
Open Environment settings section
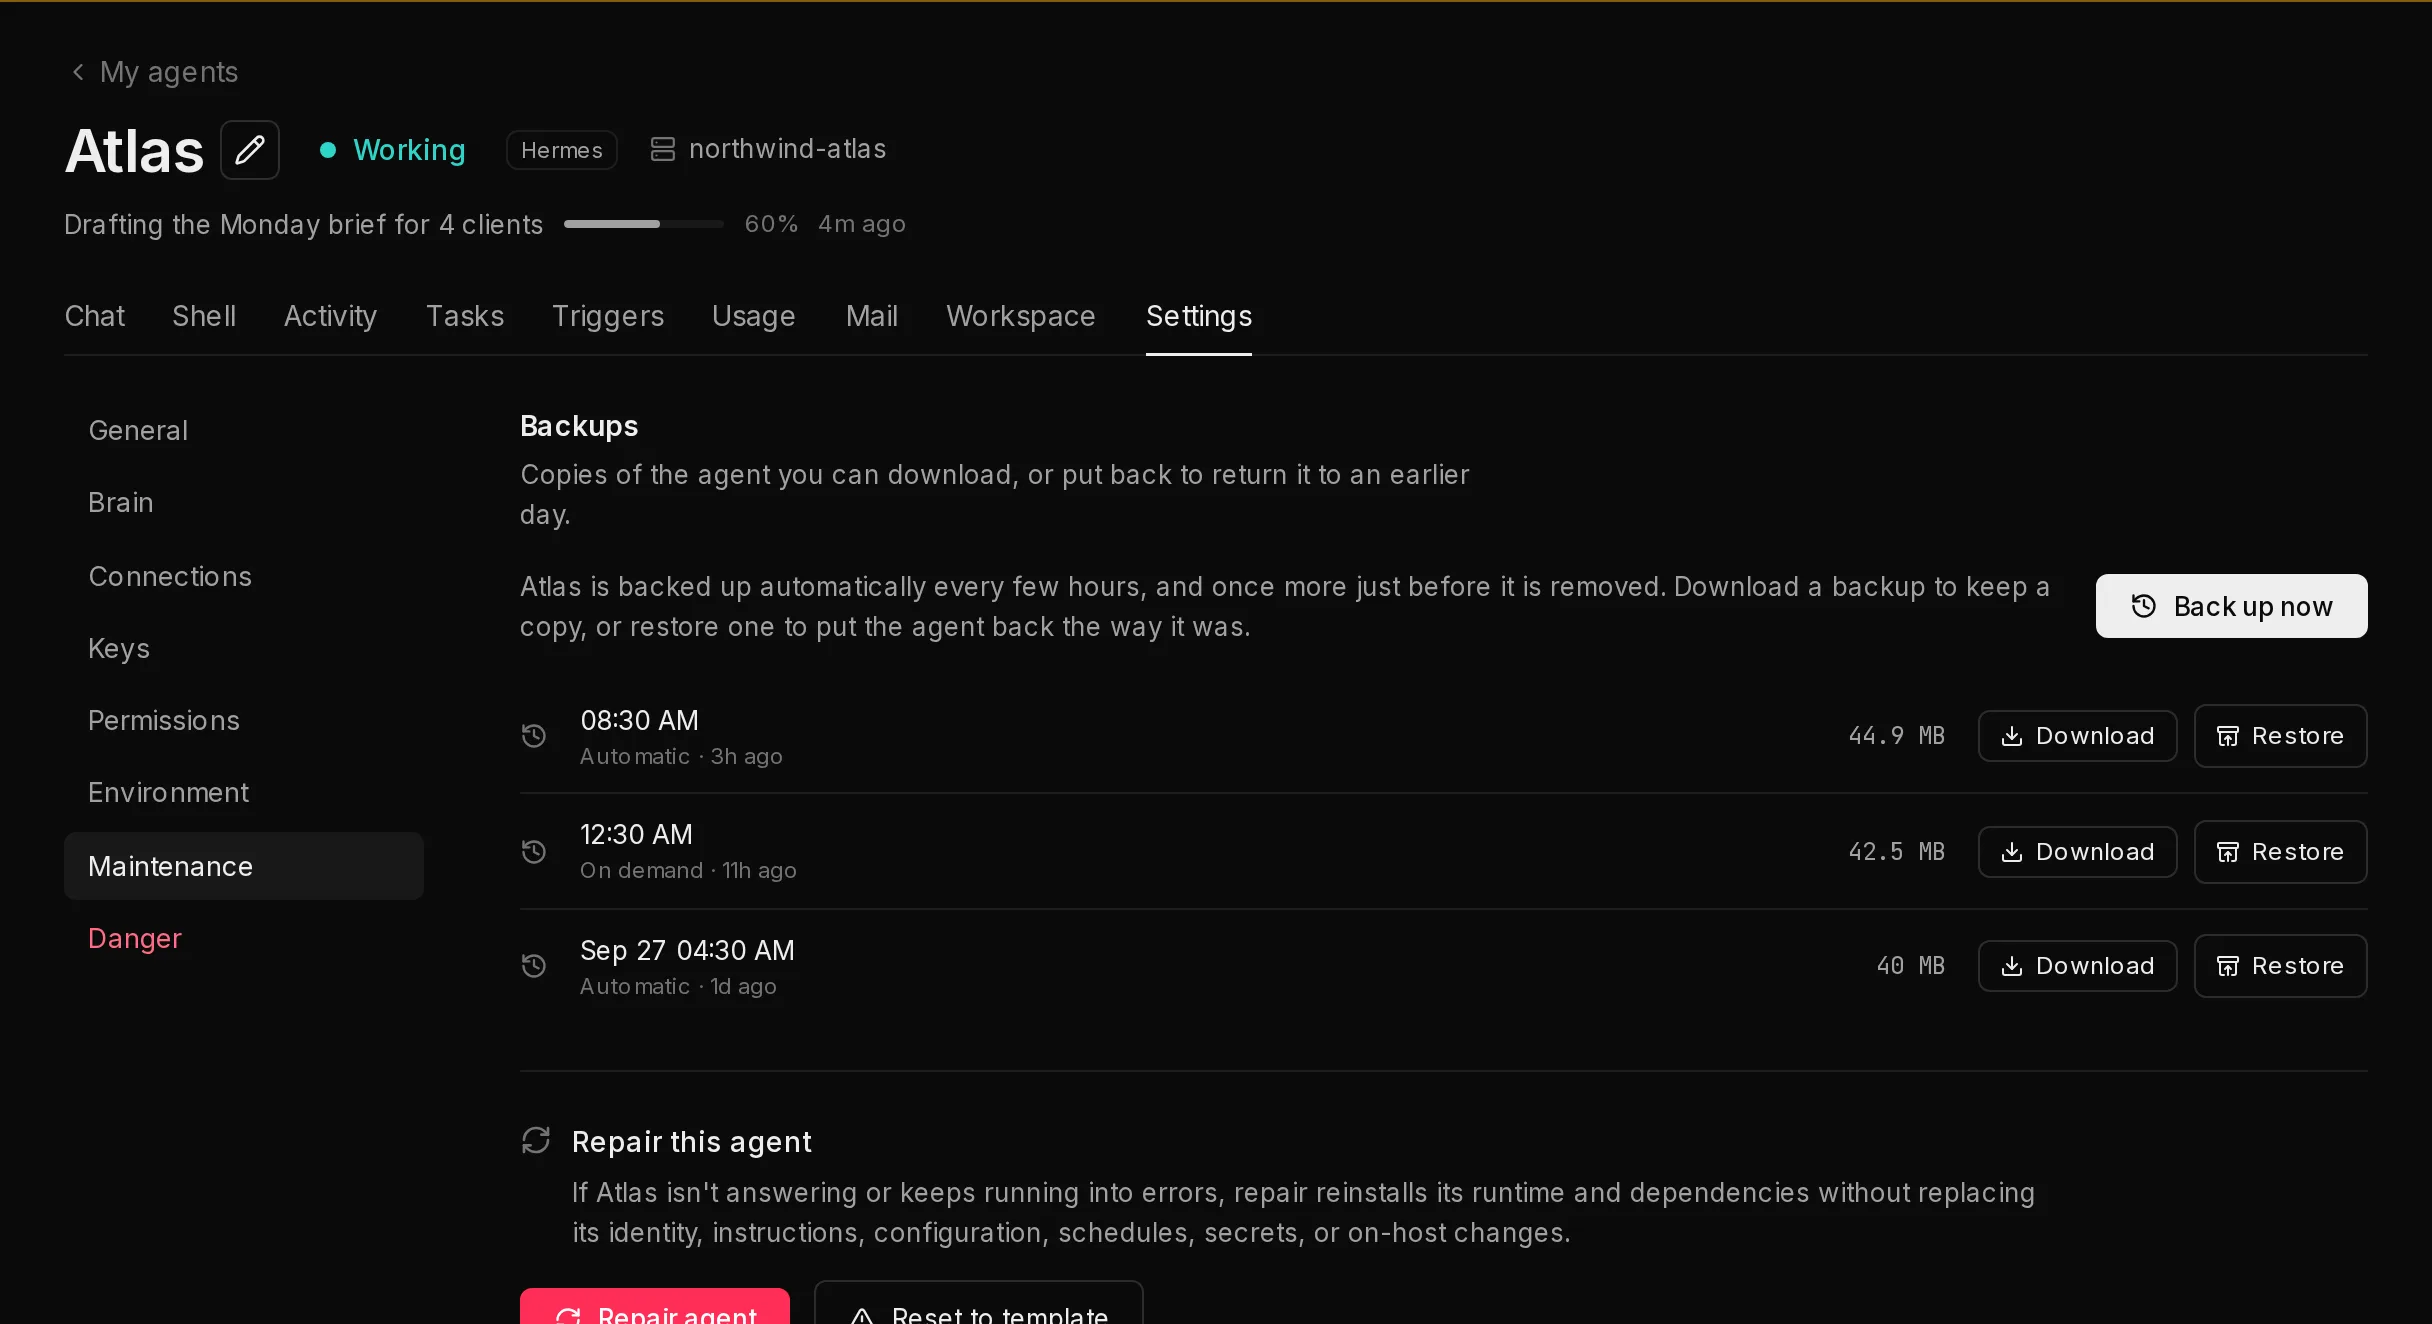tap(244, 792)
